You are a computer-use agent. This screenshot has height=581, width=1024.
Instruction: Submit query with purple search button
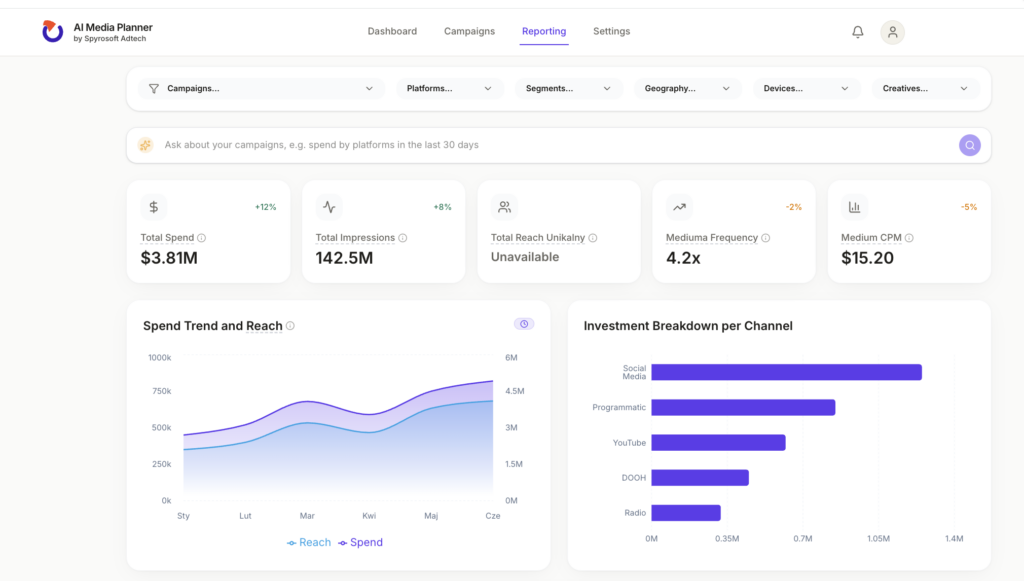969,146
